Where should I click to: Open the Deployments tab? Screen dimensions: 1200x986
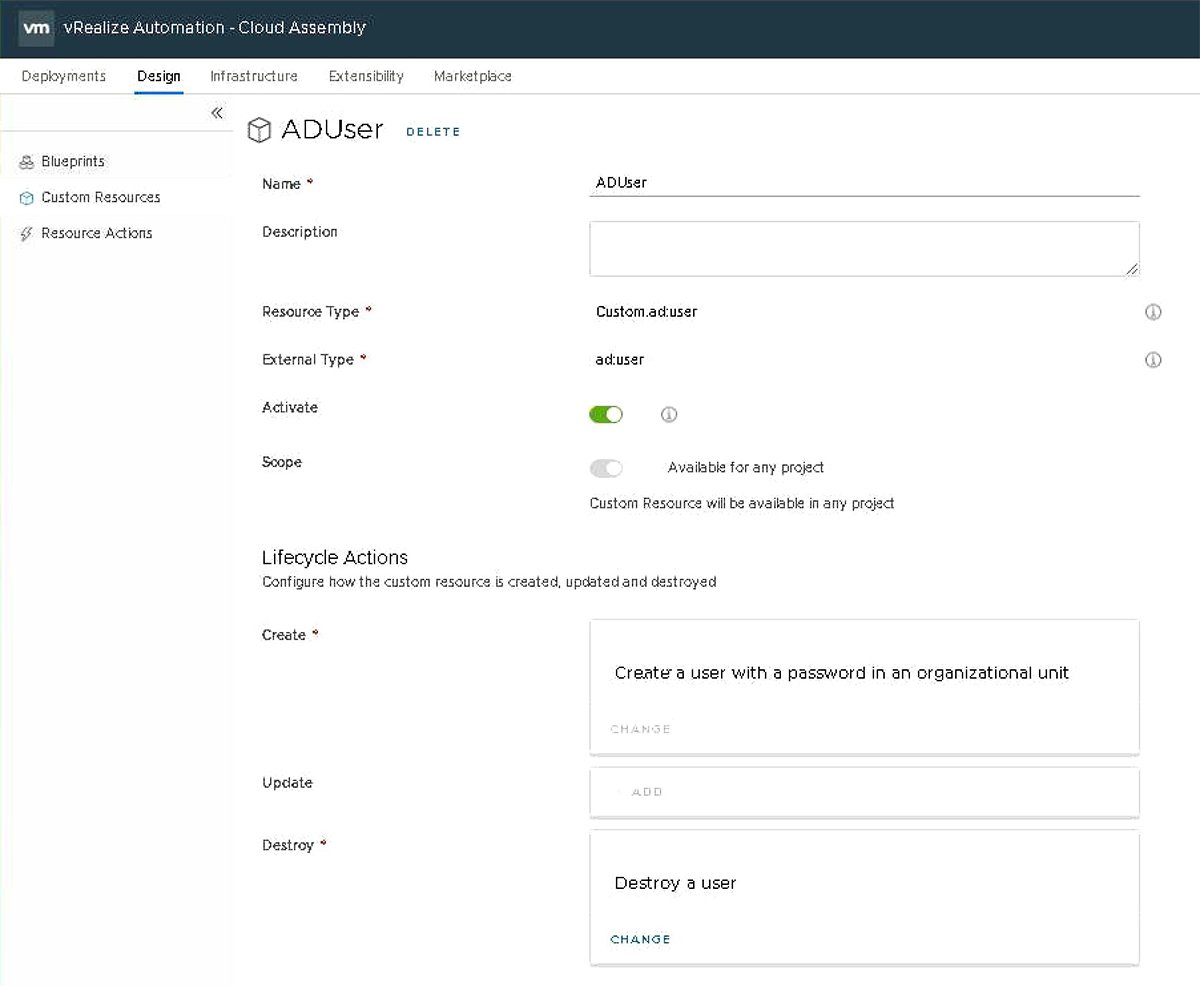point(63,76)
